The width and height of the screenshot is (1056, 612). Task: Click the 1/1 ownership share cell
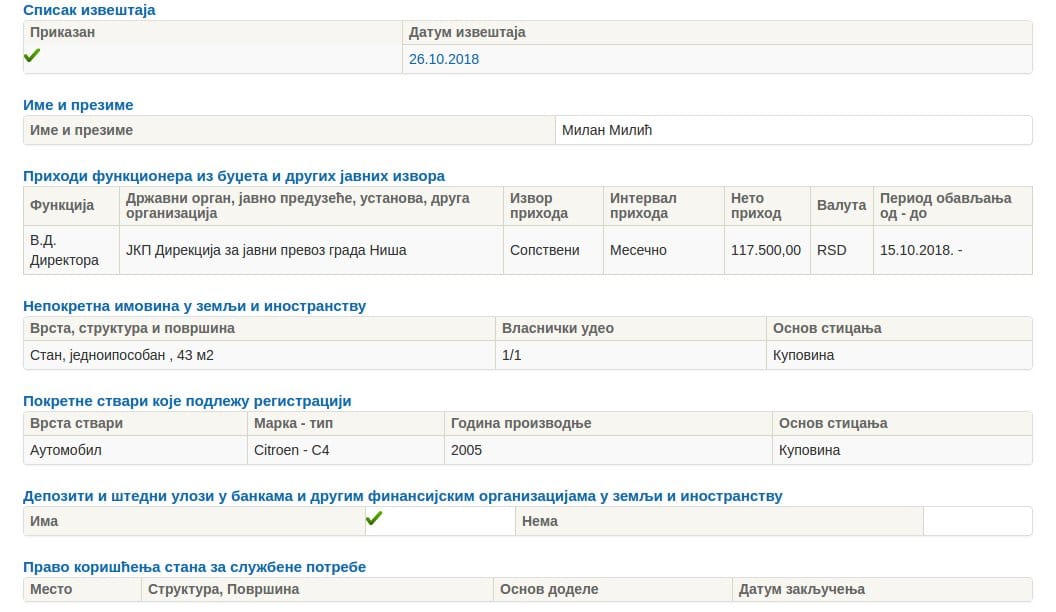511,355
